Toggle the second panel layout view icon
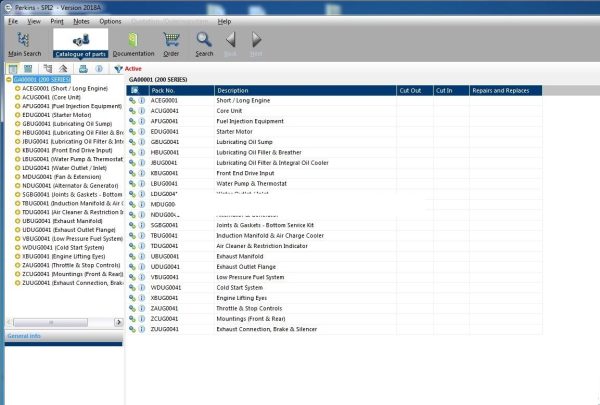The height and width of the screenshot is (405, 600). [28, 69]
